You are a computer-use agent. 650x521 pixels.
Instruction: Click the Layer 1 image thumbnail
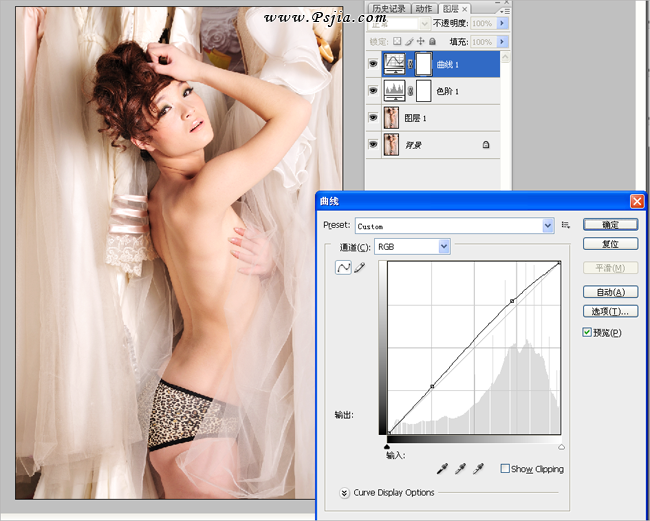[x=391, y=118]
